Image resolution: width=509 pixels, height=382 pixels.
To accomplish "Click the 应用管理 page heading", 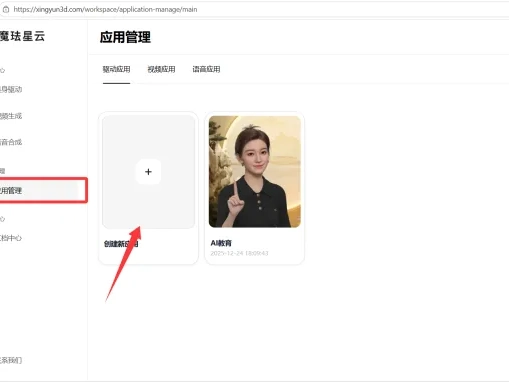I will tap(125, 37).
